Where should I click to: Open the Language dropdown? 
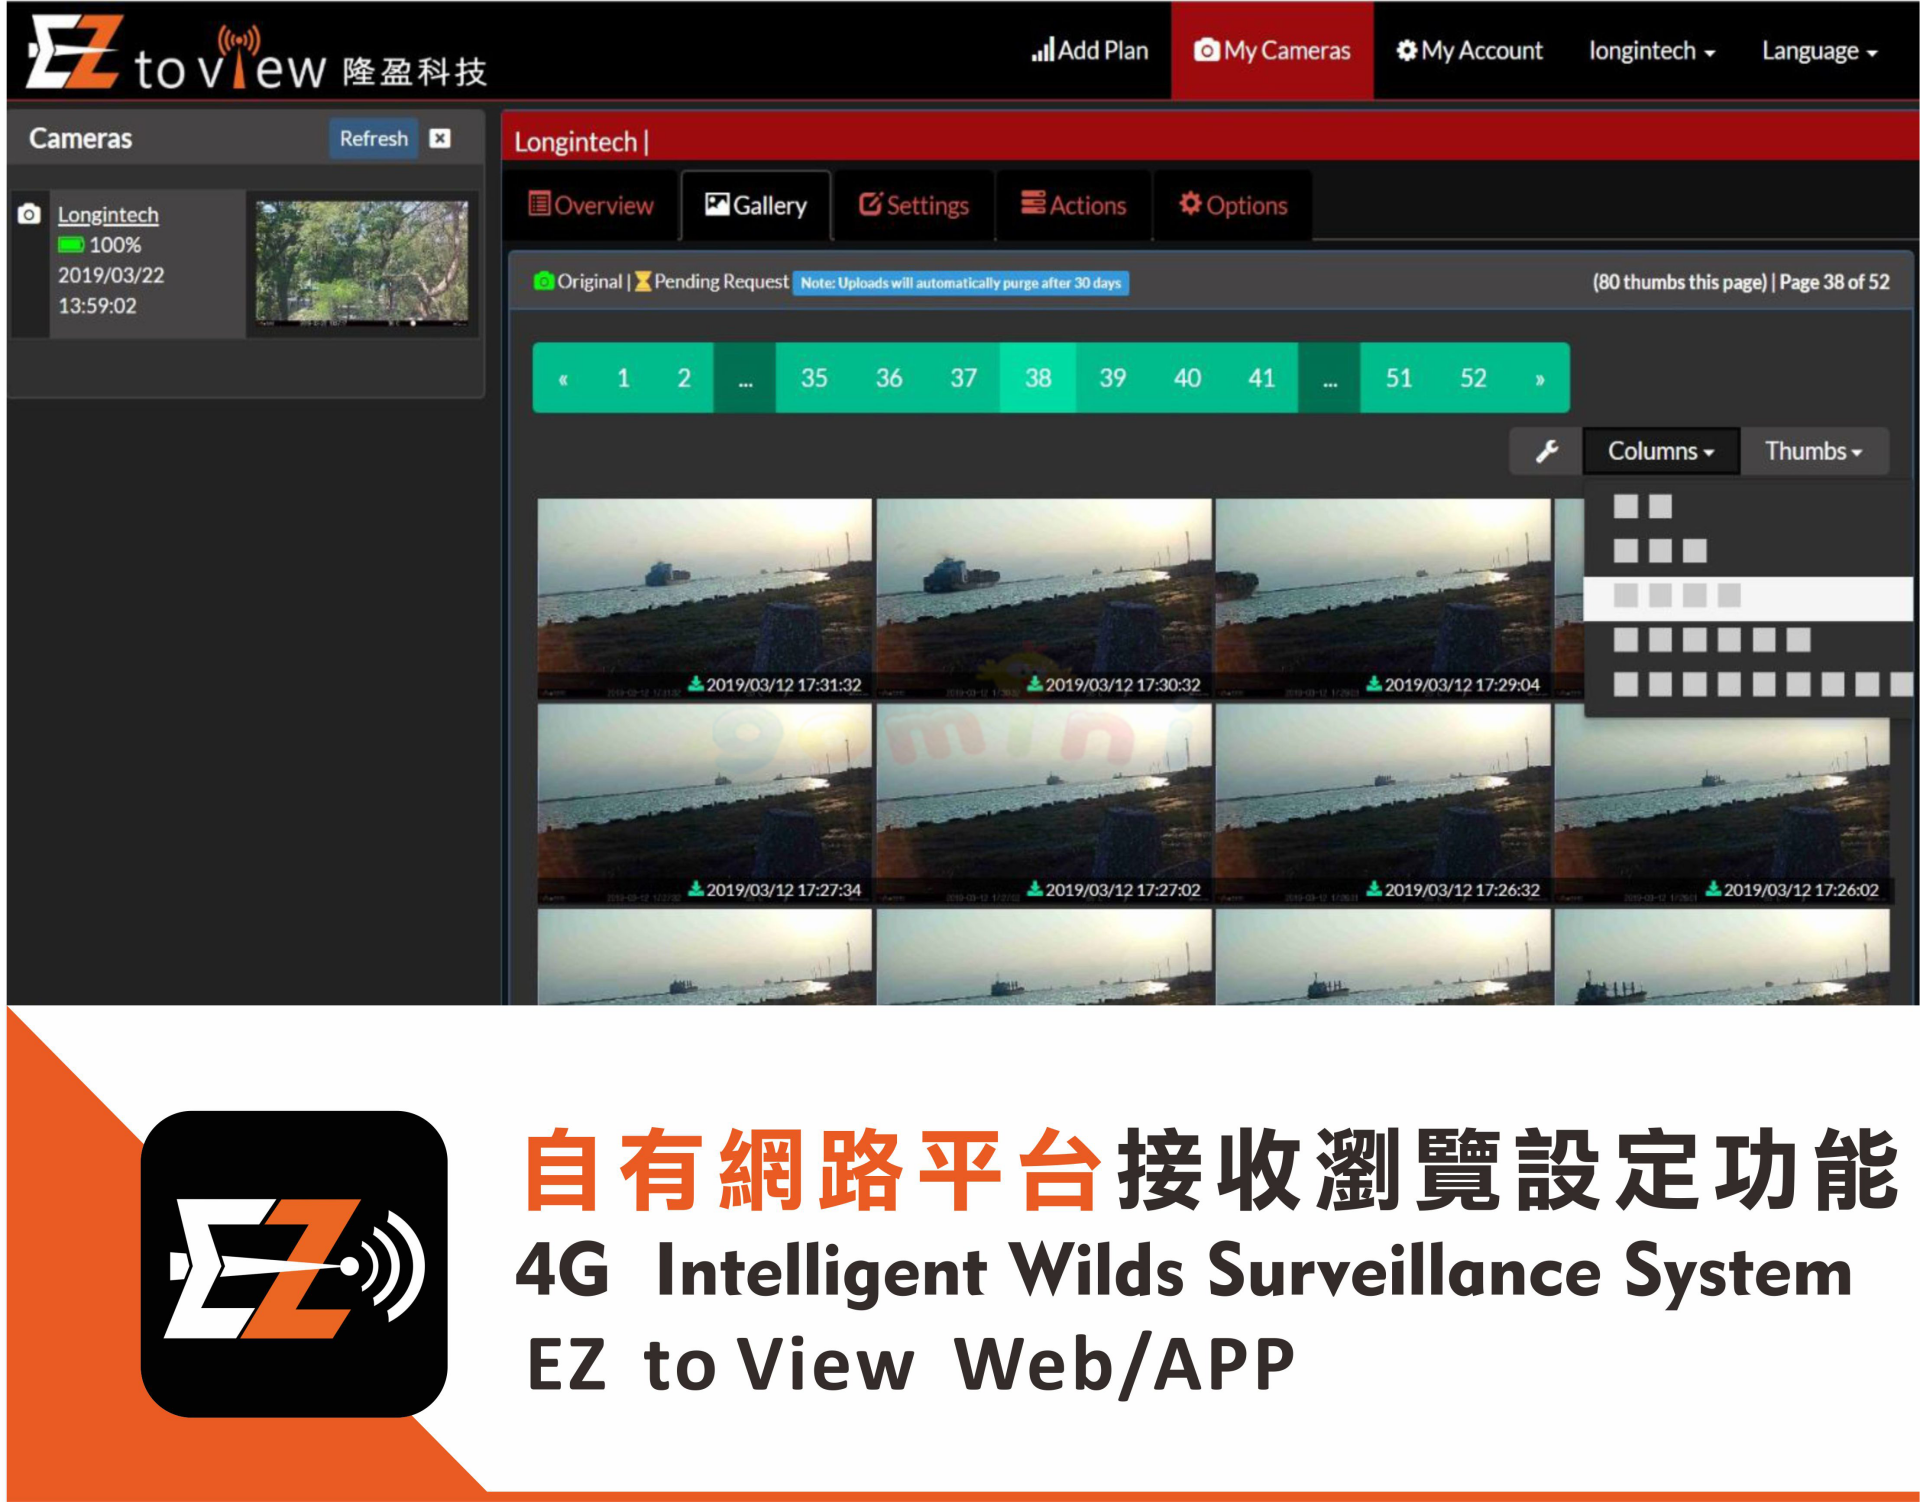(1819, 50)
